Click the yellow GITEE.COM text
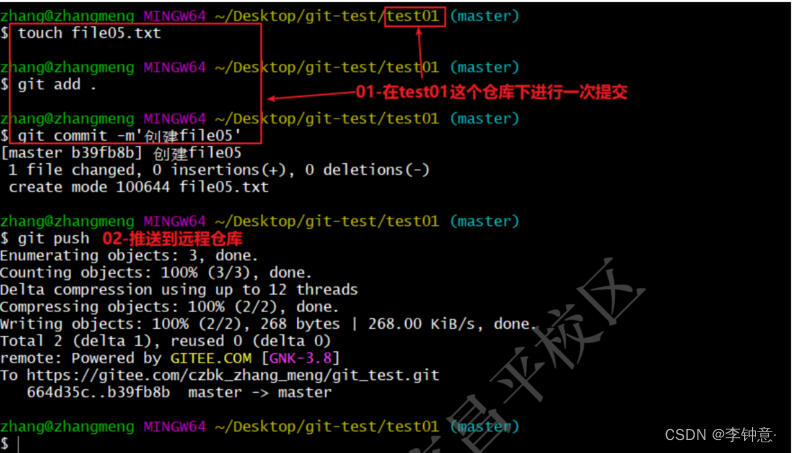The width and height of the screenshot is (792, 453). pos(211,358)
